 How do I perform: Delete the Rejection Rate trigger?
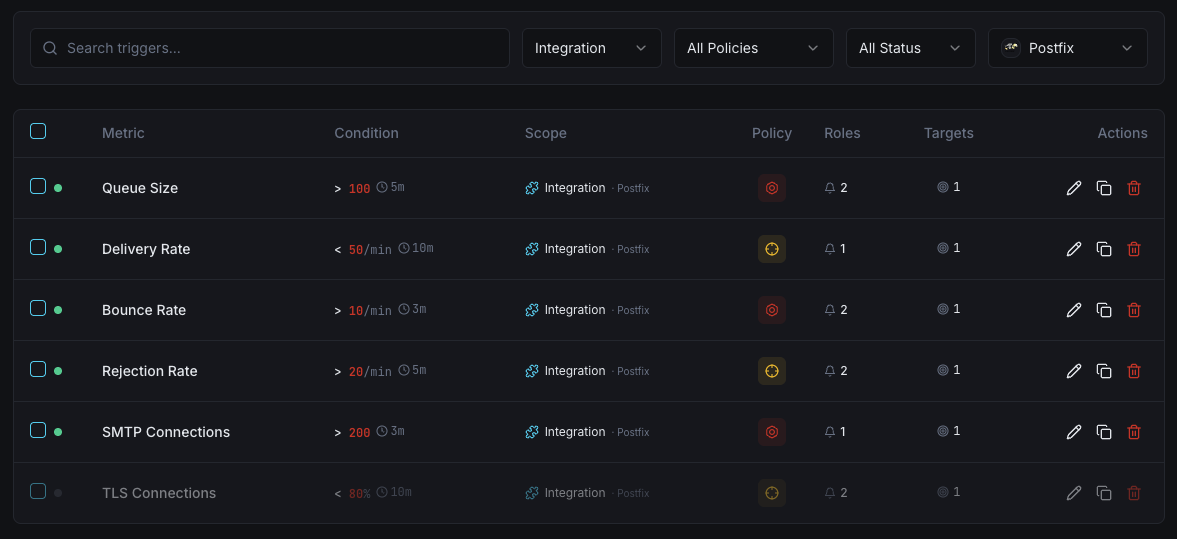[1133, 371]
